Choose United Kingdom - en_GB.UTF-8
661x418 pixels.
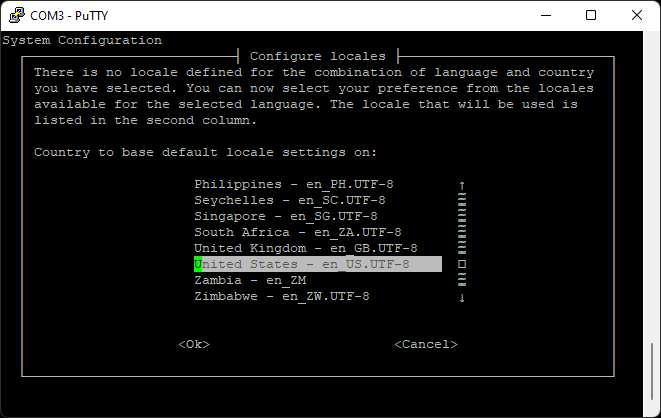click(x=305, y=248)
